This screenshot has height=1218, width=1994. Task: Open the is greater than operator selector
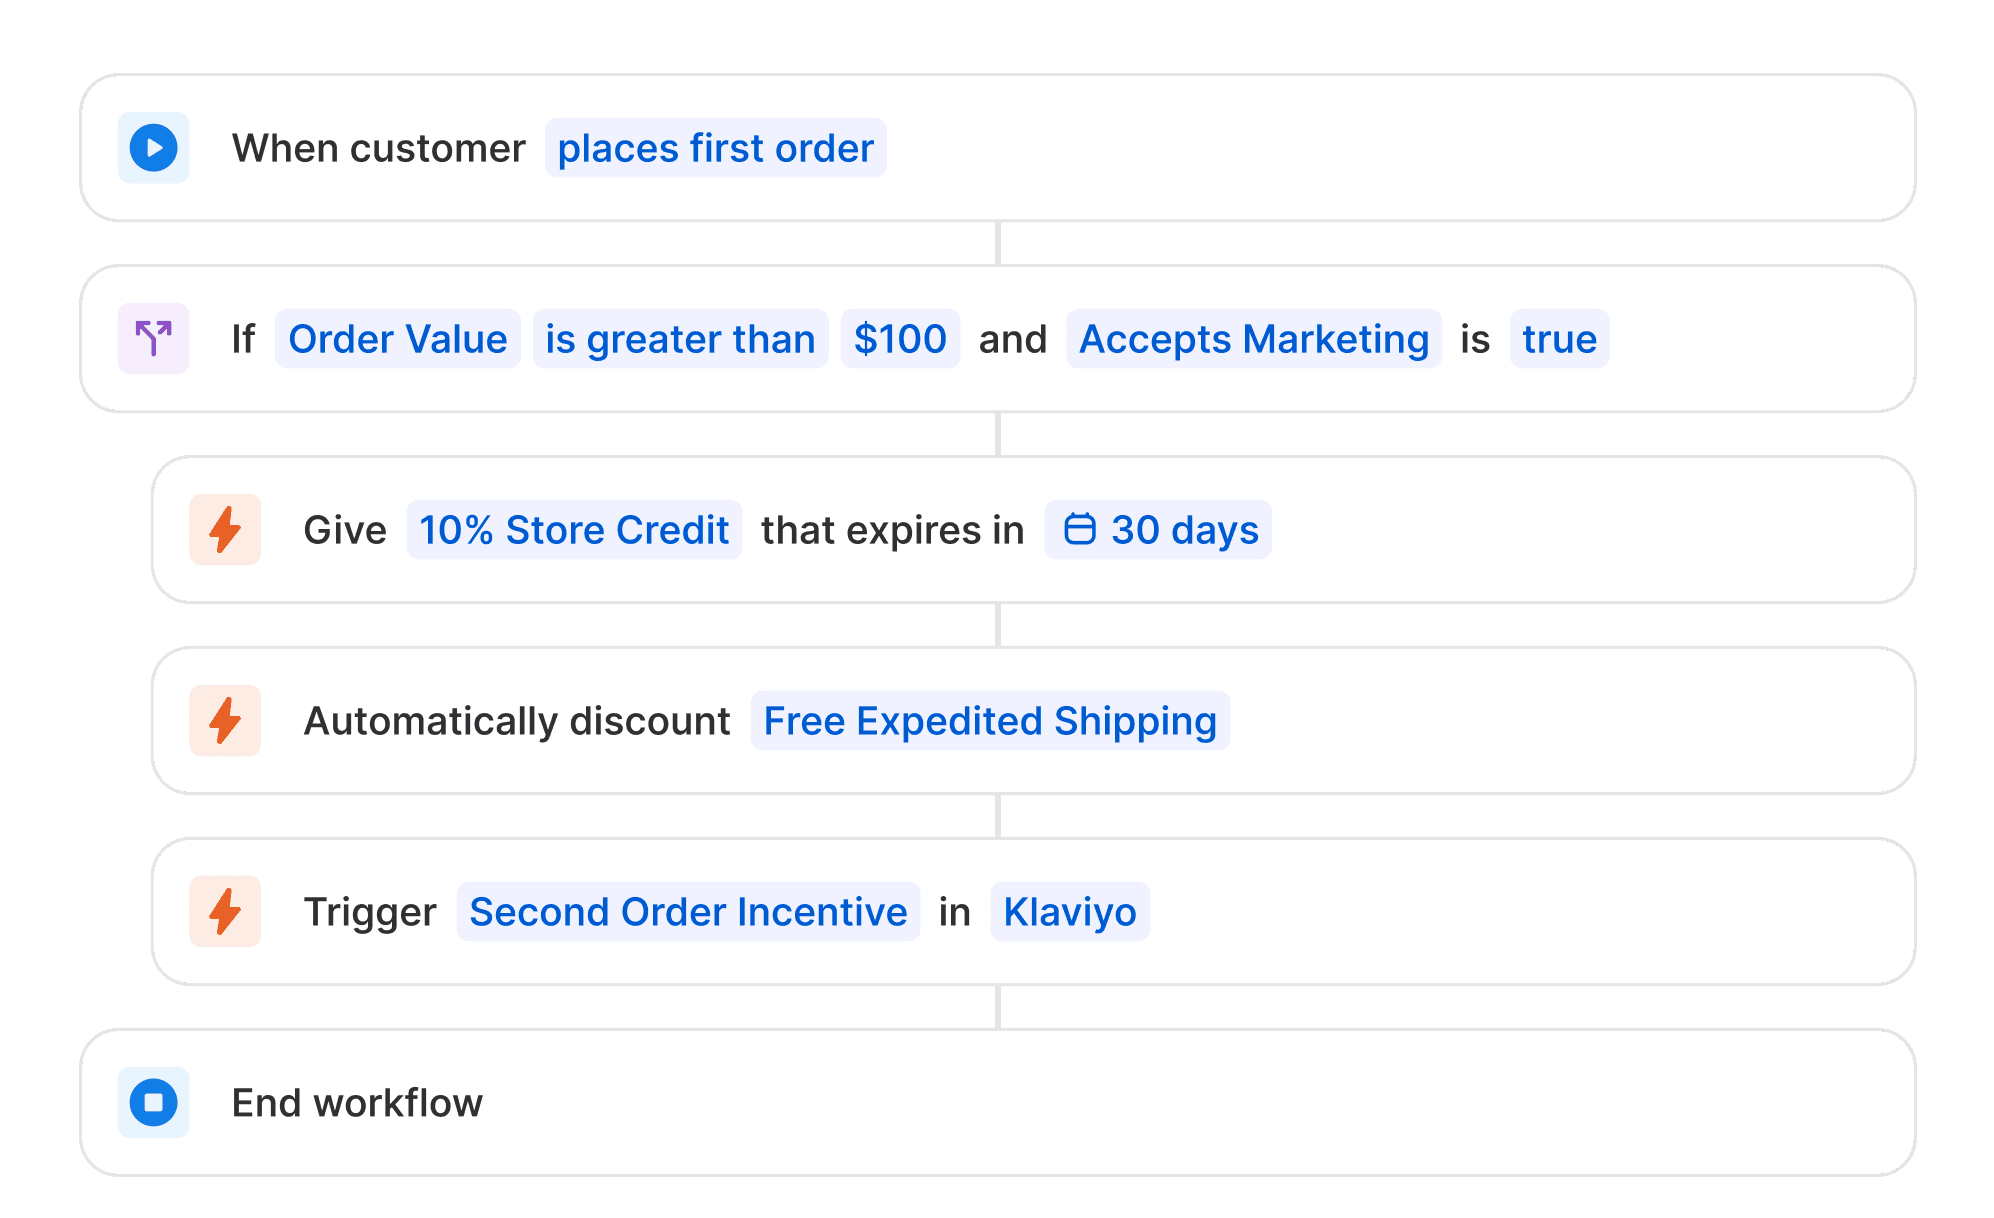679,339
